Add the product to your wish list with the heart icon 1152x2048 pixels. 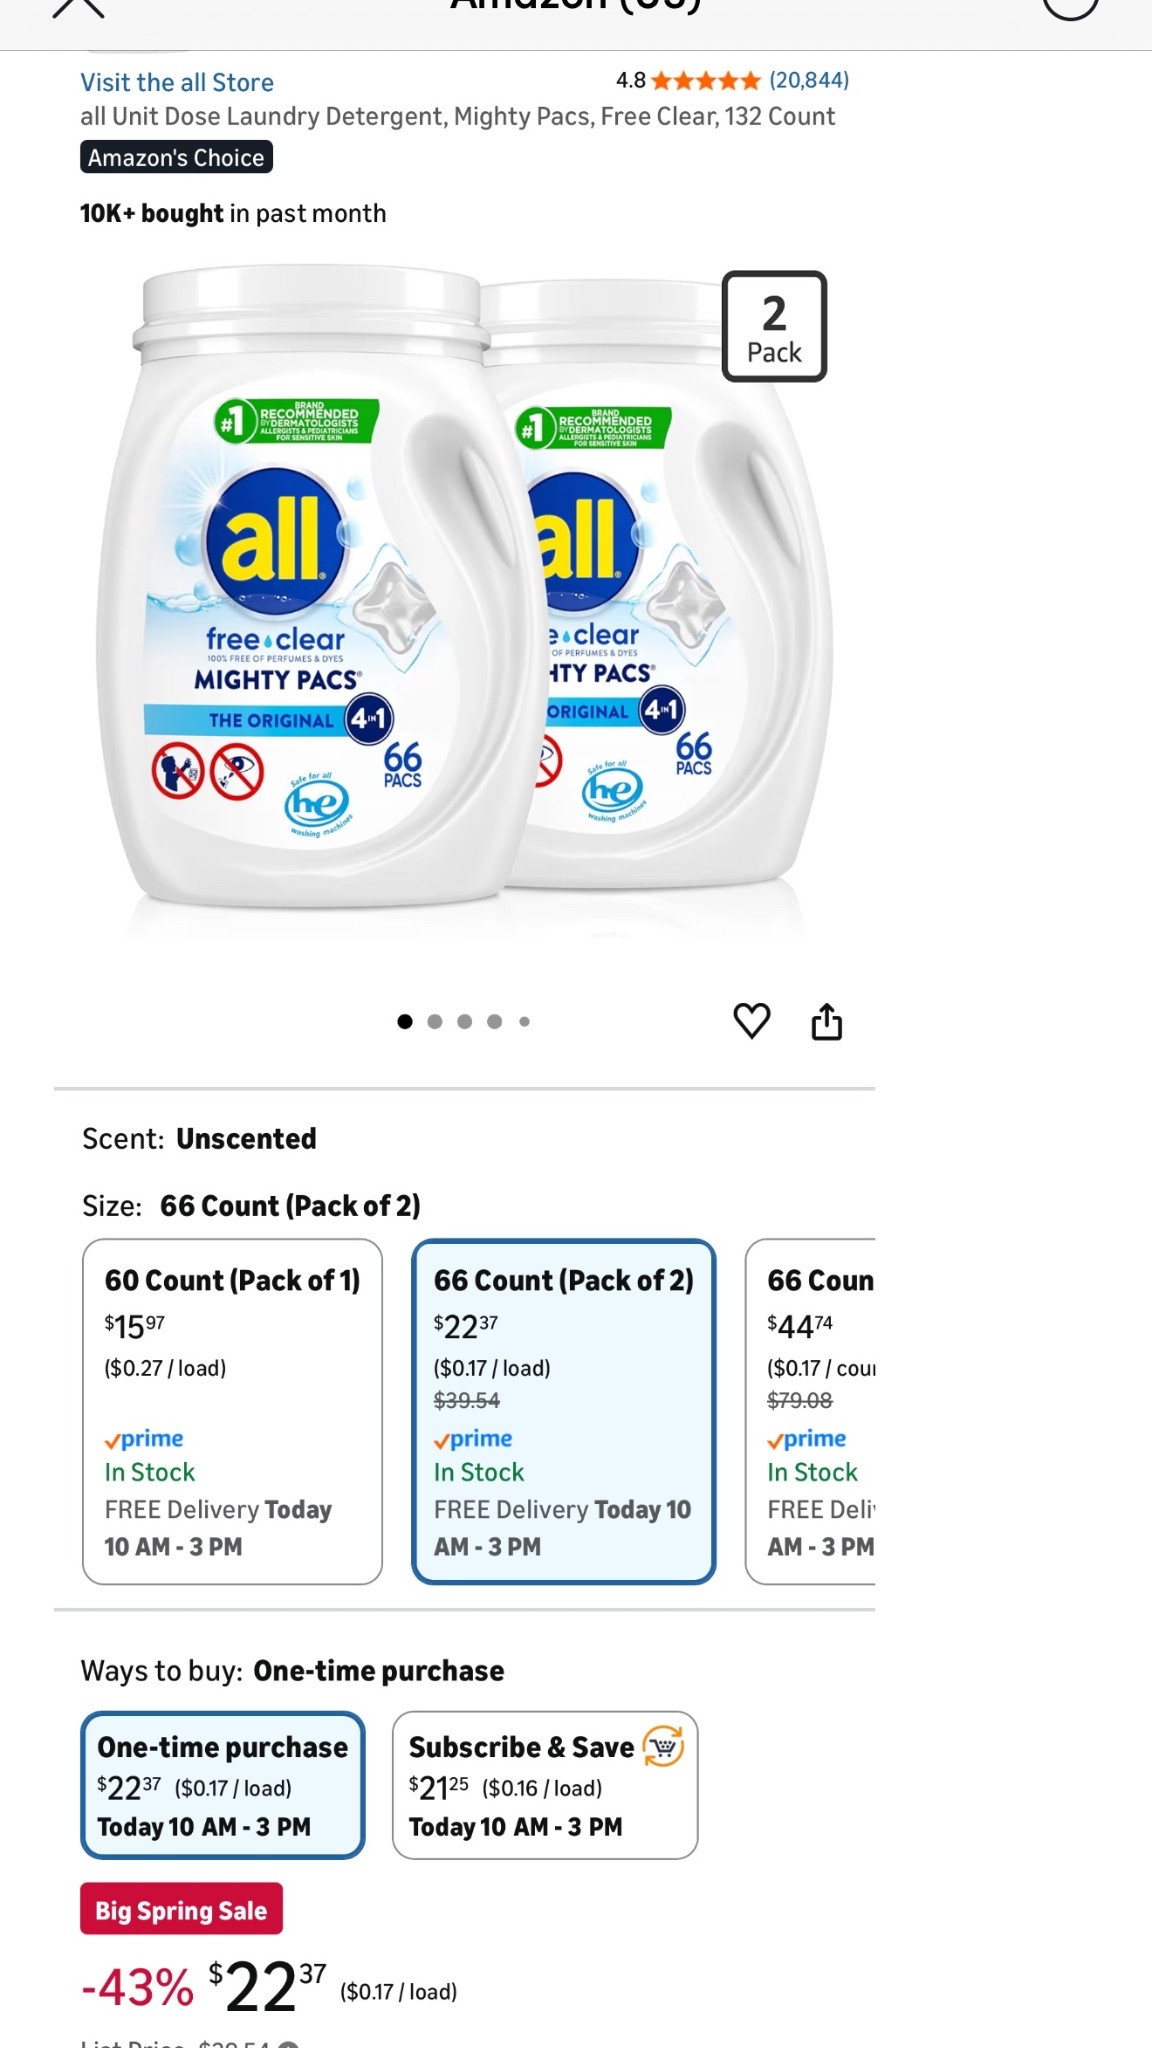click(x=751, y=1021)
